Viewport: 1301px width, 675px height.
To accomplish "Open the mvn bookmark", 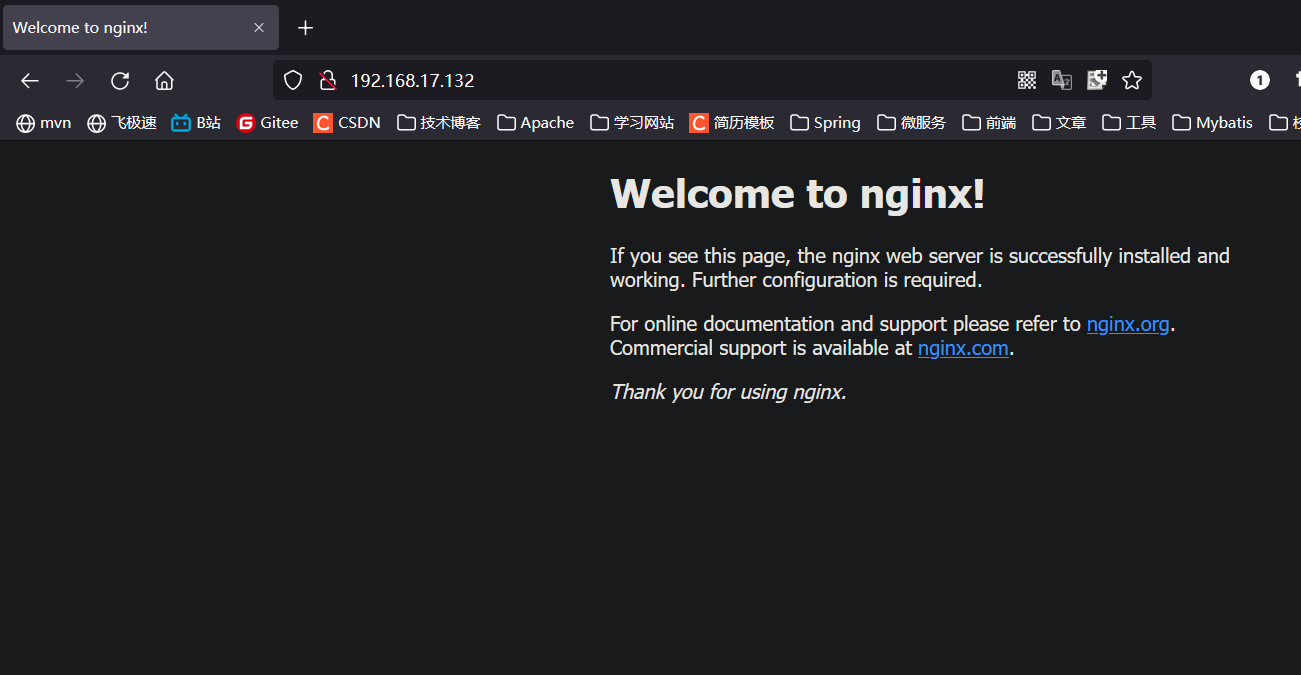I will point(44,123).
